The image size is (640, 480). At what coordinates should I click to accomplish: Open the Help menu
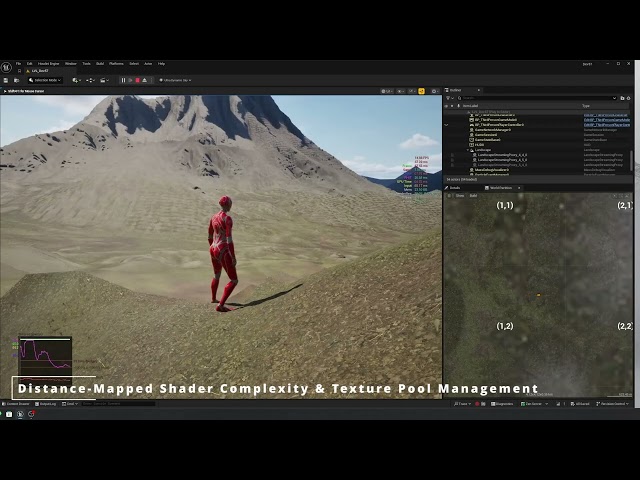coord(161,64)
